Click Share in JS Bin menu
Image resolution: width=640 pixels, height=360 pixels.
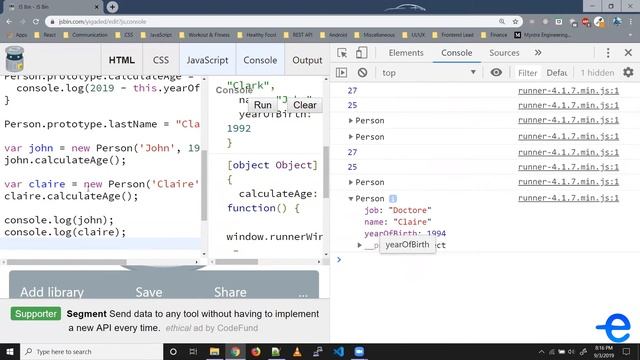pyautogui.click(x=230, y=292)
